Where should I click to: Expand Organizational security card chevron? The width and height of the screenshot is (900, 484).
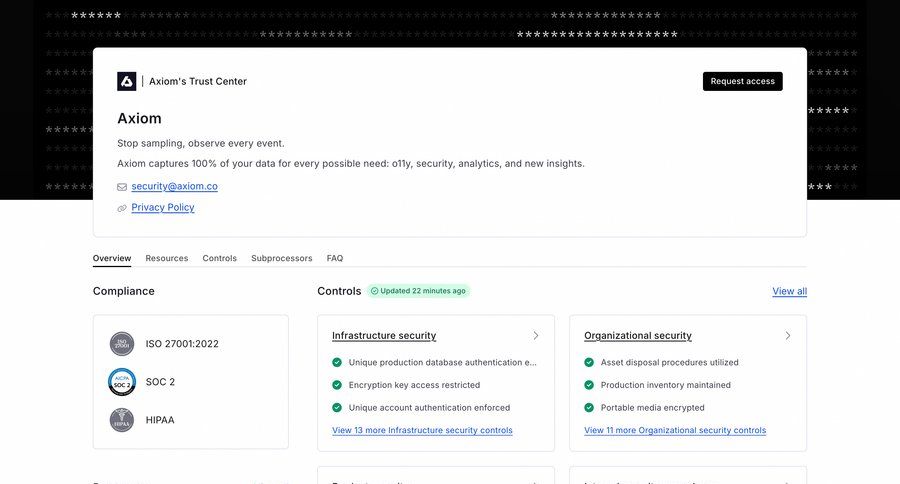tap(788, 335)
